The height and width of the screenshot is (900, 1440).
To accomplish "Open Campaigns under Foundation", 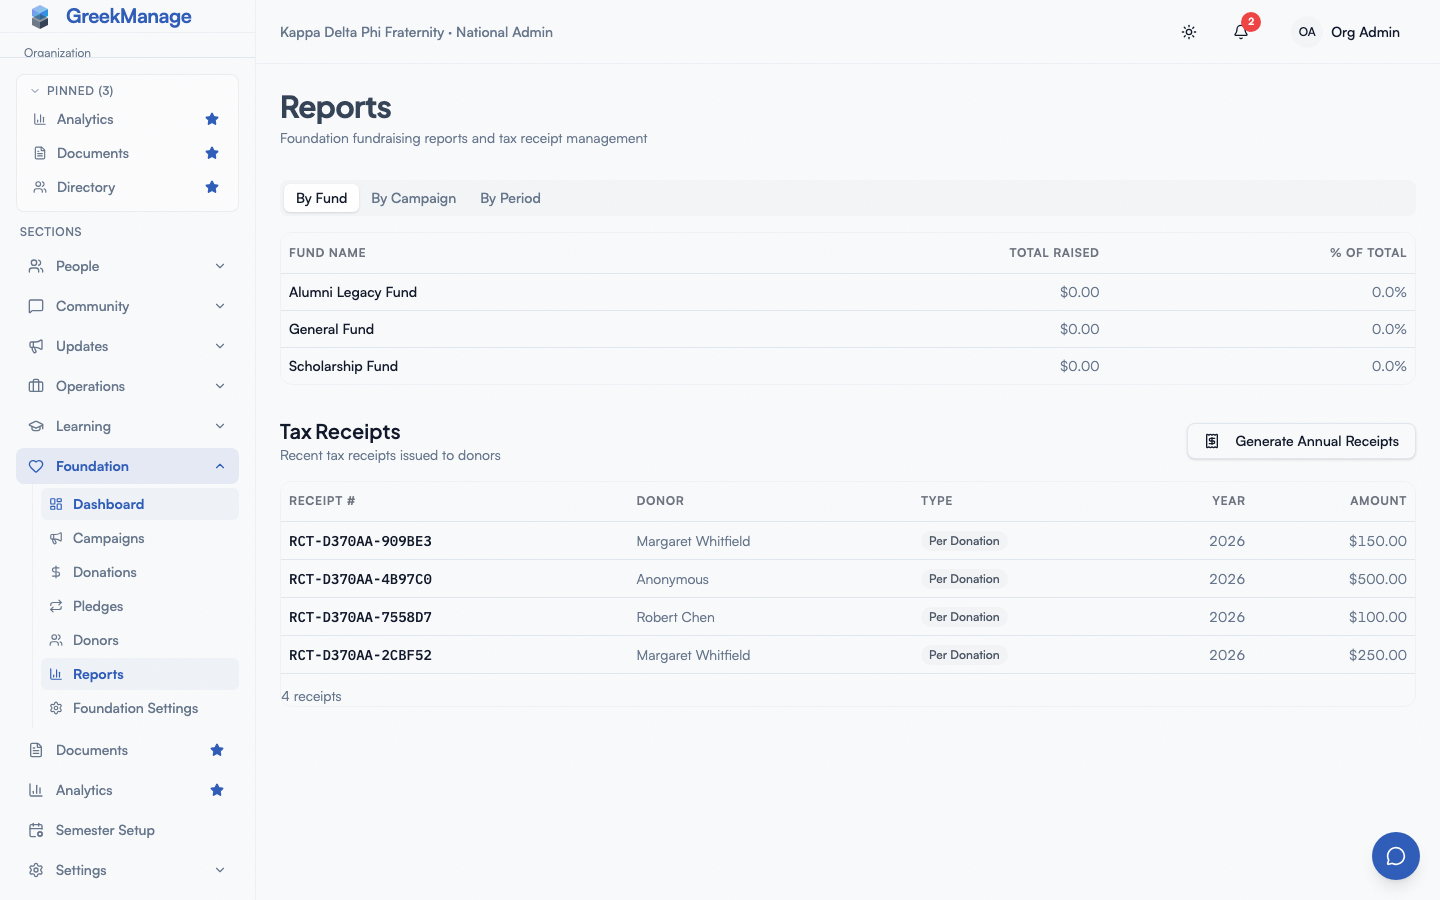I will [x=140, y=538].
